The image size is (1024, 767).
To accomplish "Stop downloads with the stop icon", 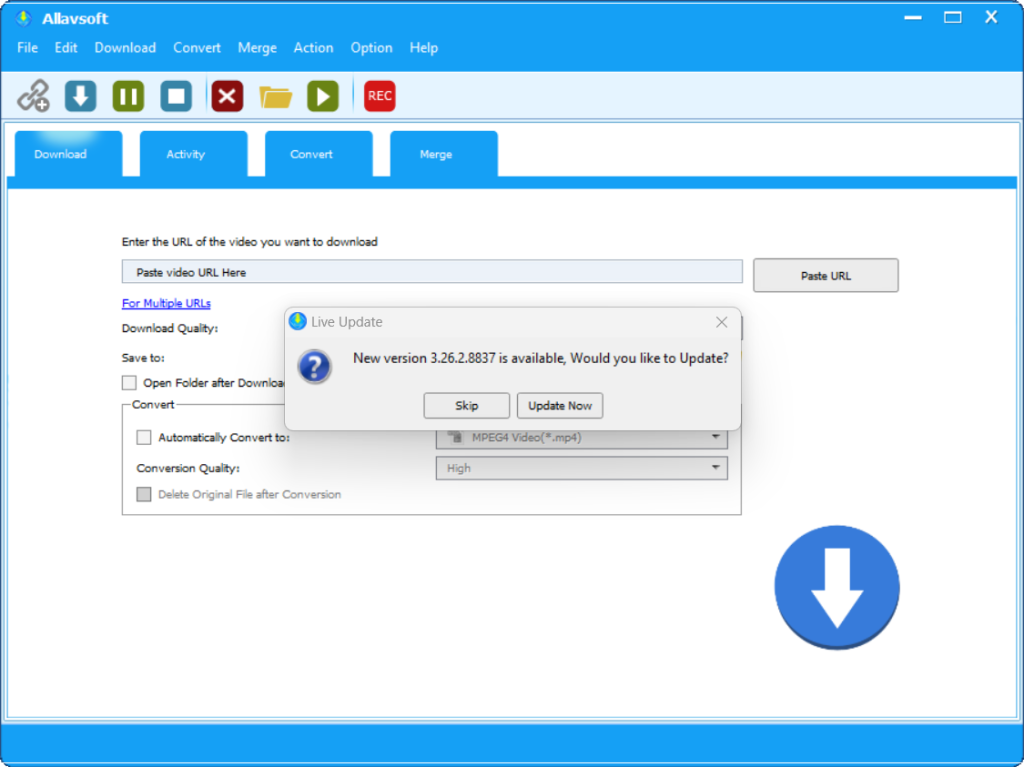I will [176, 96].
